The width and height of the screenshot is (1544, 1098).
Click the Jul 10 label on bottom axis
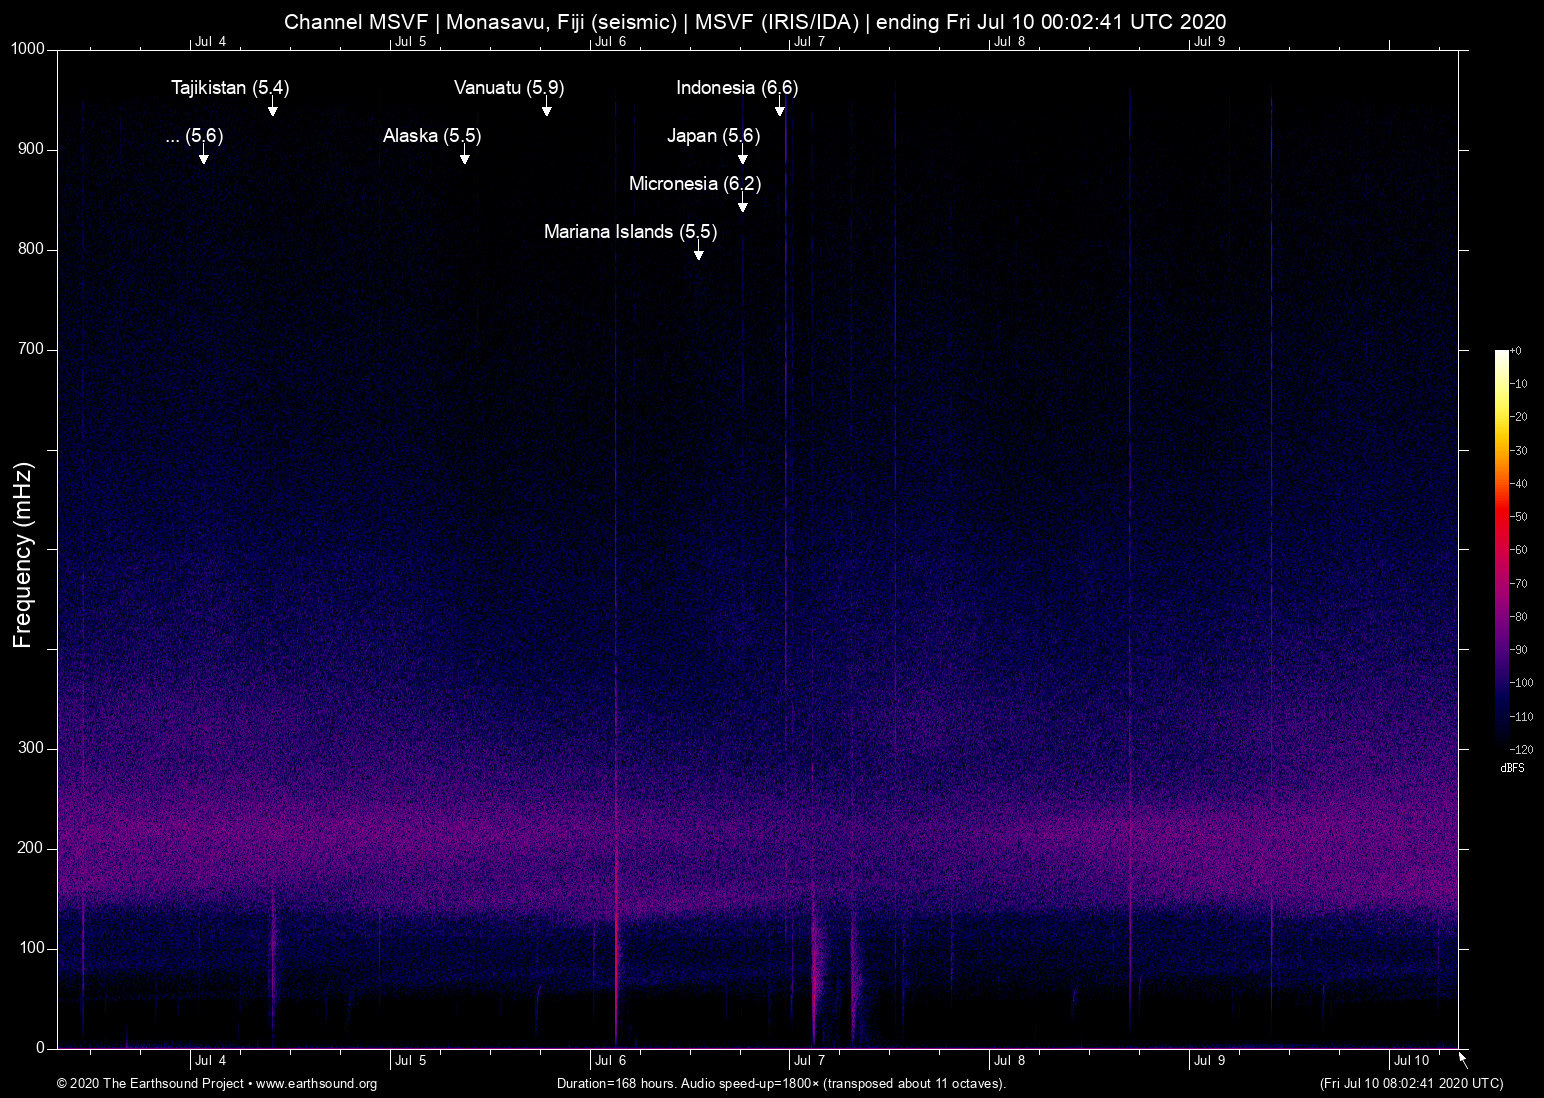coord(1411,1060)
